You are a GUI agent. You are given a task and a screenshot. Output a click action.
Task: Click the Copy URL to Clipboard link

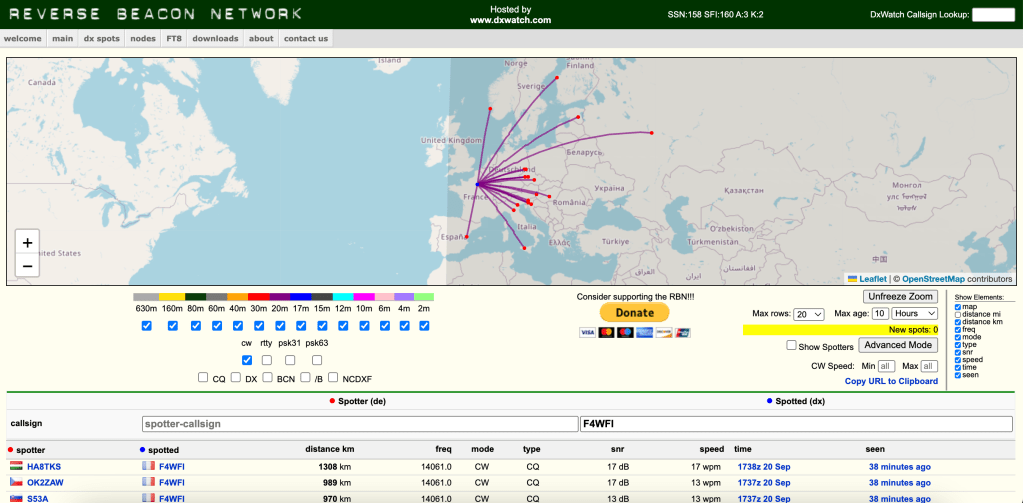(x=891, y=381)
